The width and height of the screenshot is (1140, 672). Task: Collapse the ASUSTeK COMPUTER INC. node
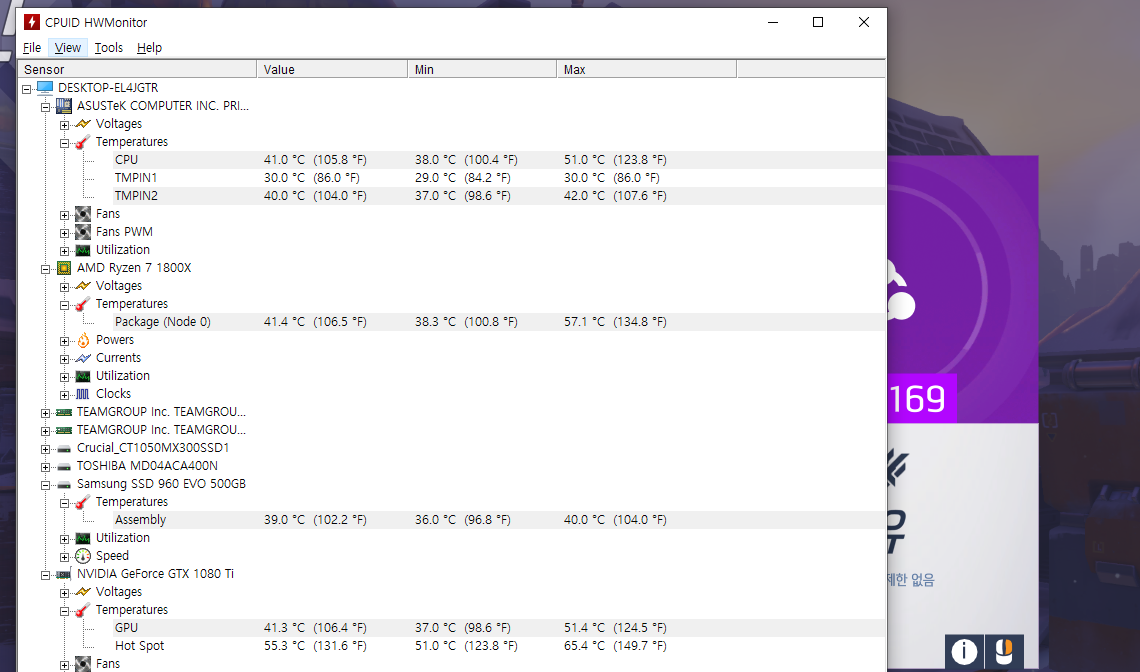tap(46, 107)
